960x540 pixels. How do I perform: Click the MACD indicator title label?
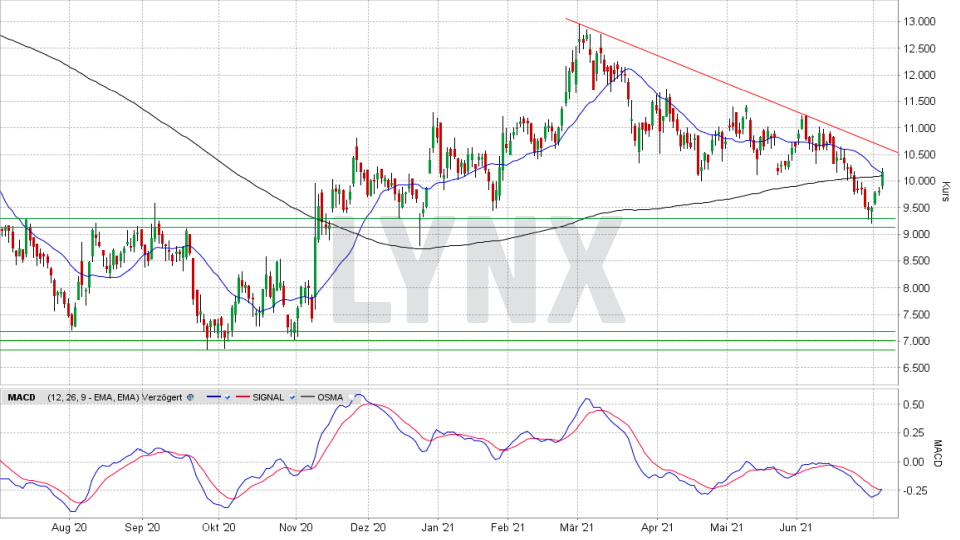pyautogui.click(x=21, y=398)
